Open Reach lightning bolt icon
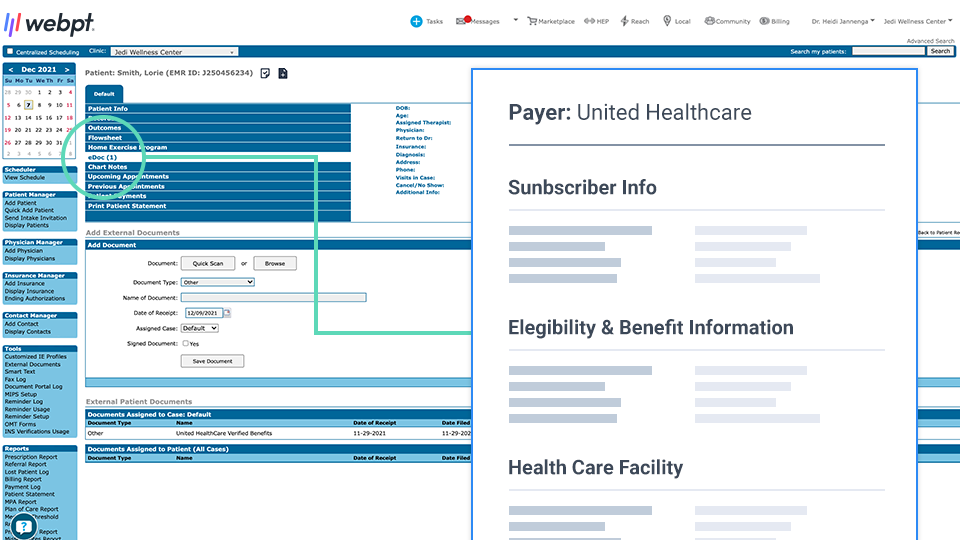Viewport: 960px width, 540px height. tap(624, 21)
